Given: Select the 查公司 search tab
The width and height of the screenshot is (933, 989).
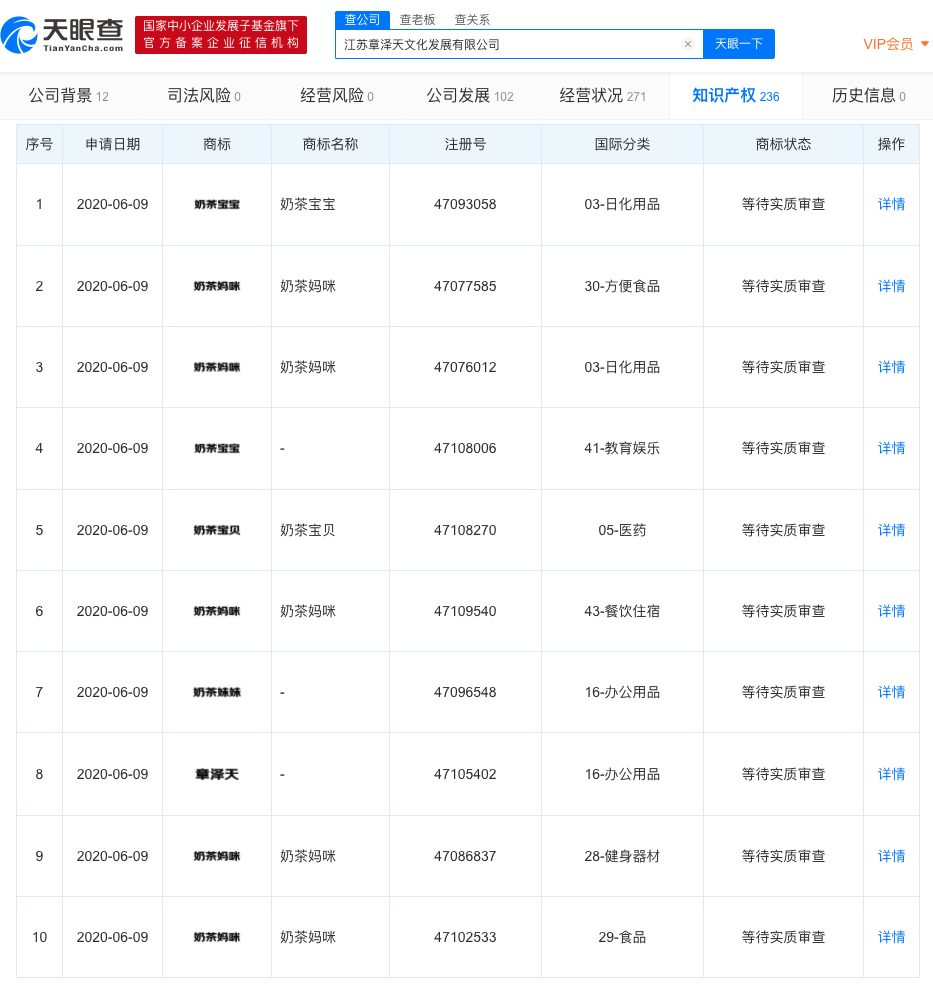Looking at the screenshot, I should point(362,19).
